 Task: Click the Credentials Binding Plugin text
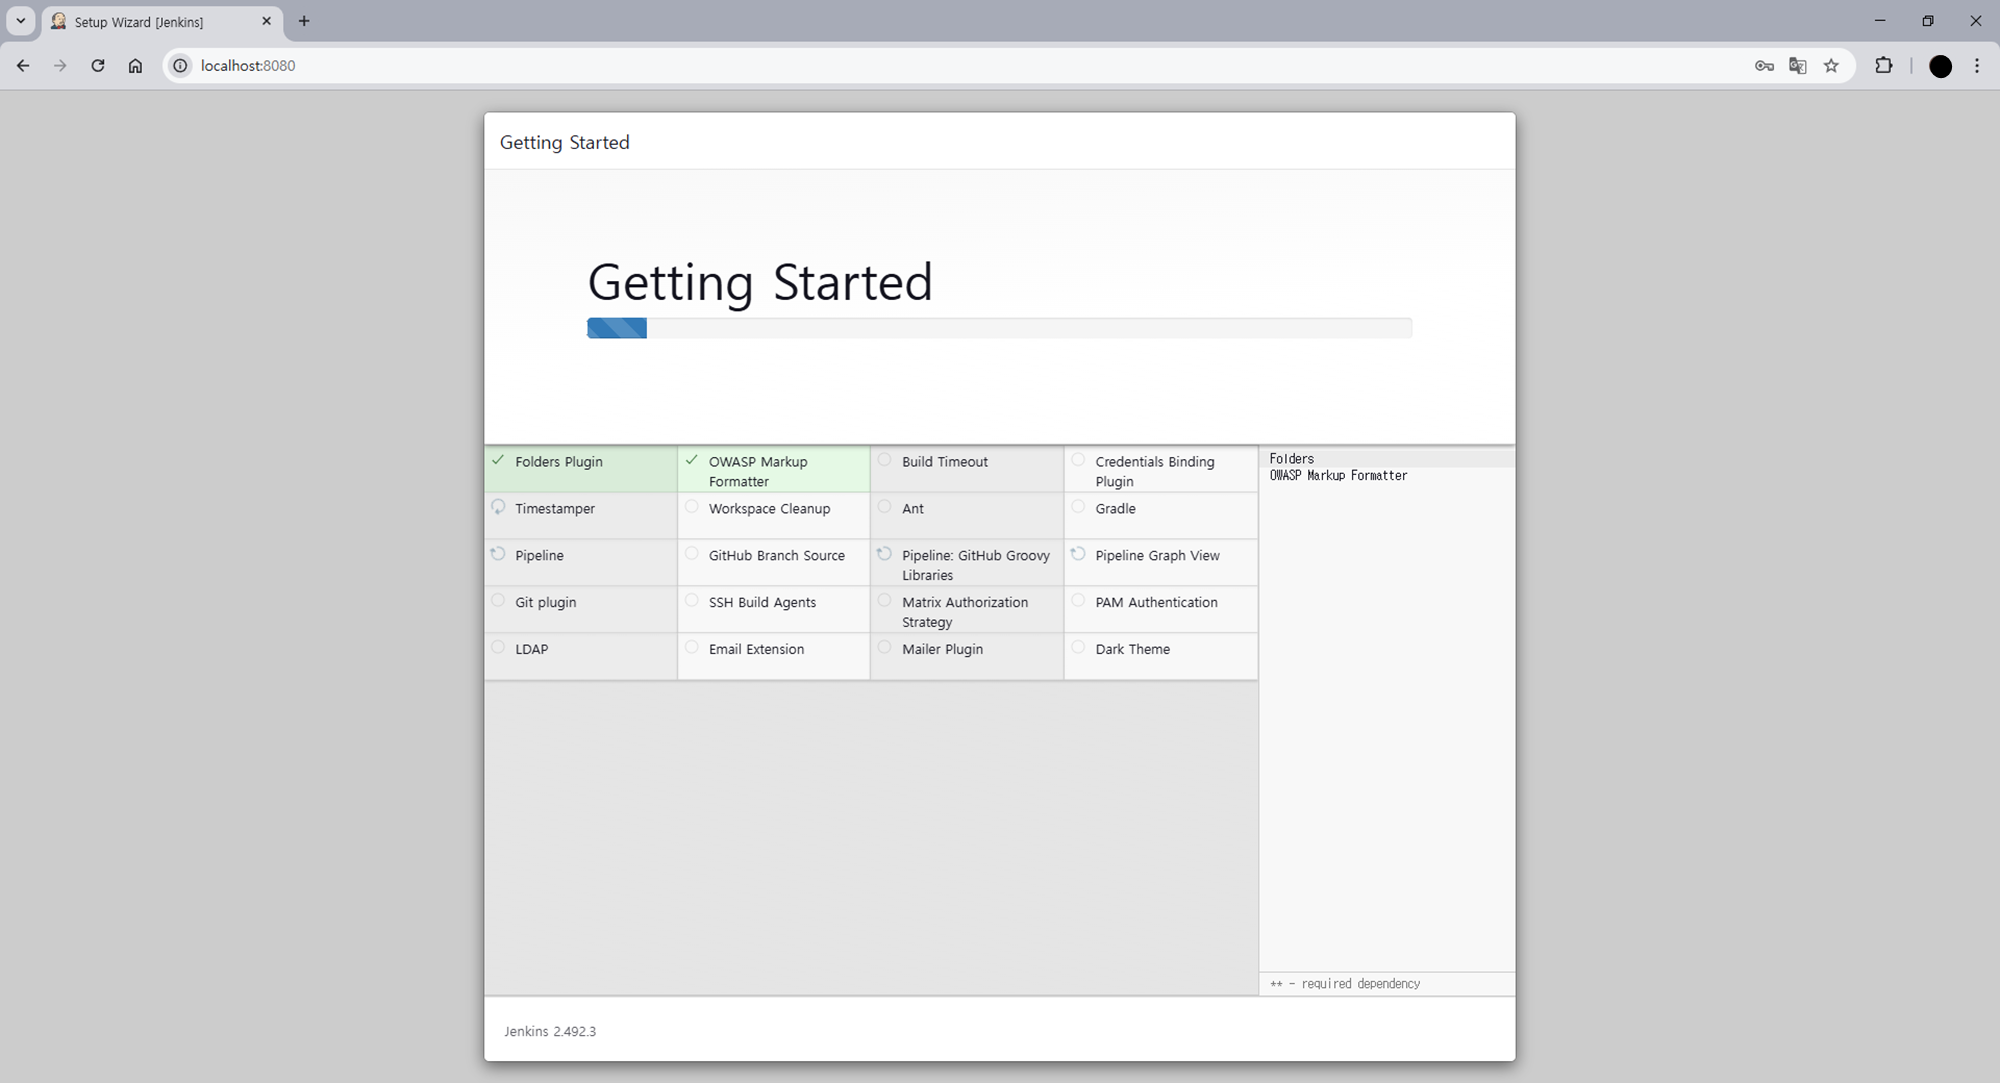point(1155,472)
